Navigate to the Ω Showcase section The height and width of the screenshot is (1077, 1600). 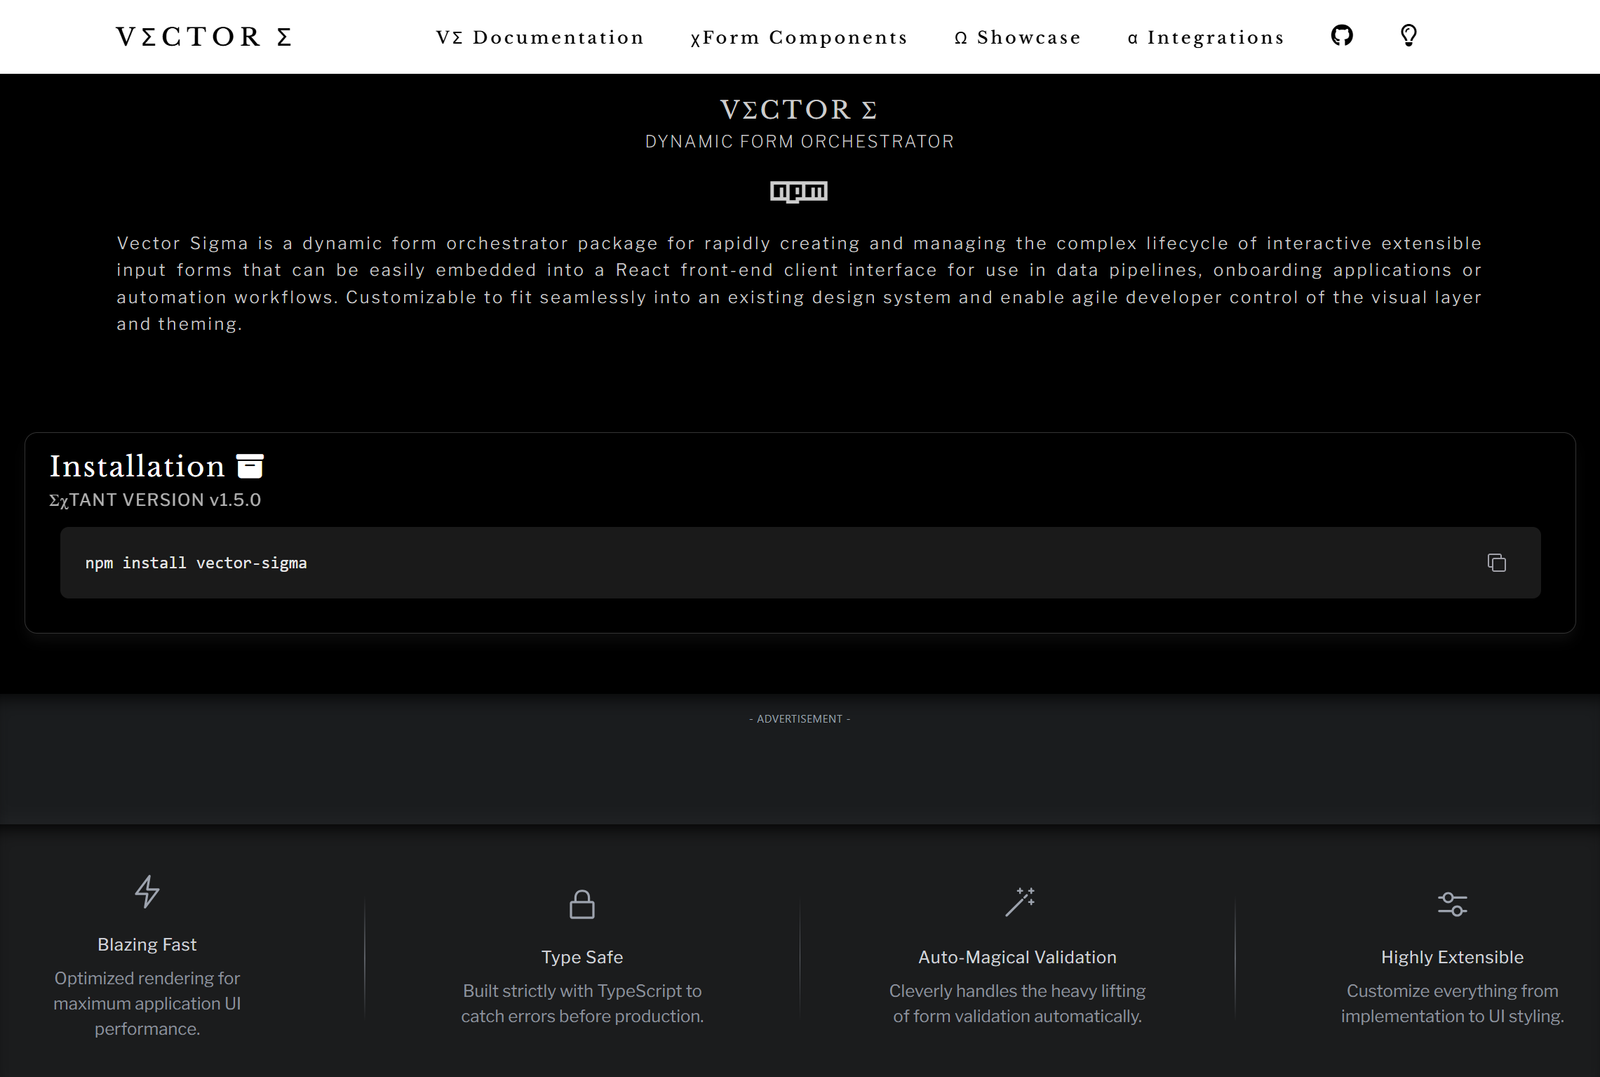[x=1017, y=38]
